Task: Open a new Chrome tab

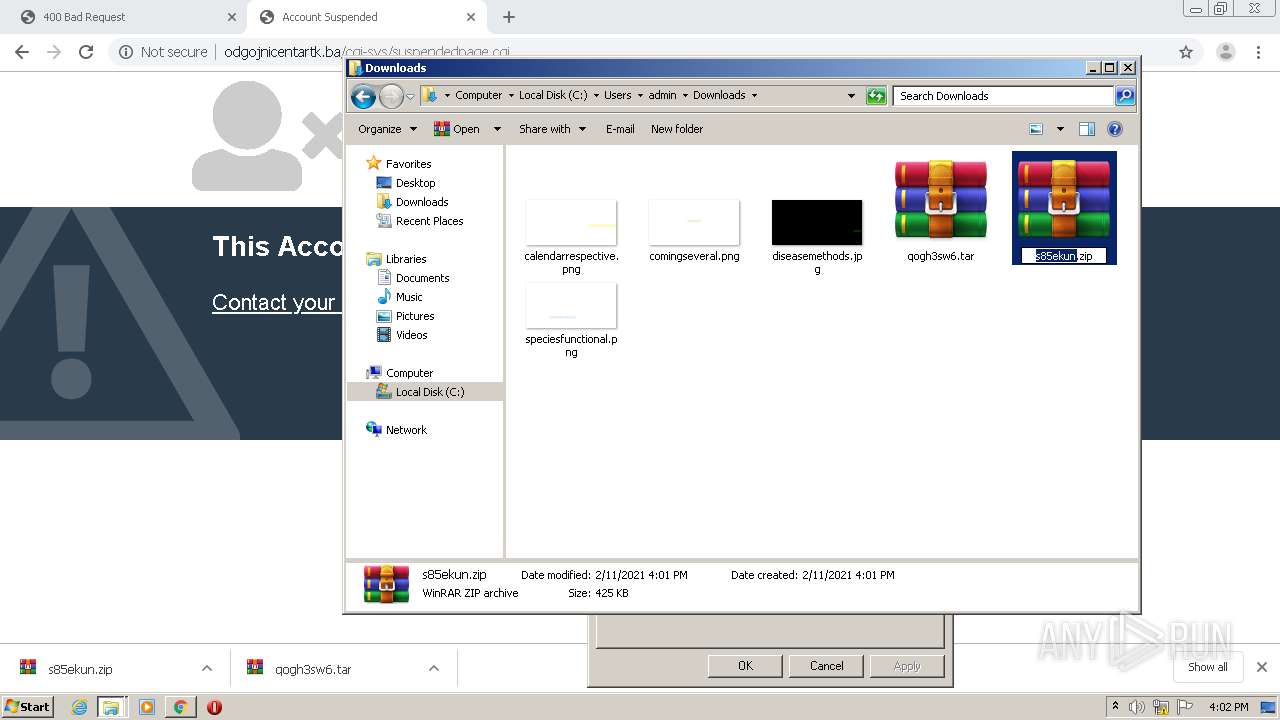Action: [x=509, y=17]
